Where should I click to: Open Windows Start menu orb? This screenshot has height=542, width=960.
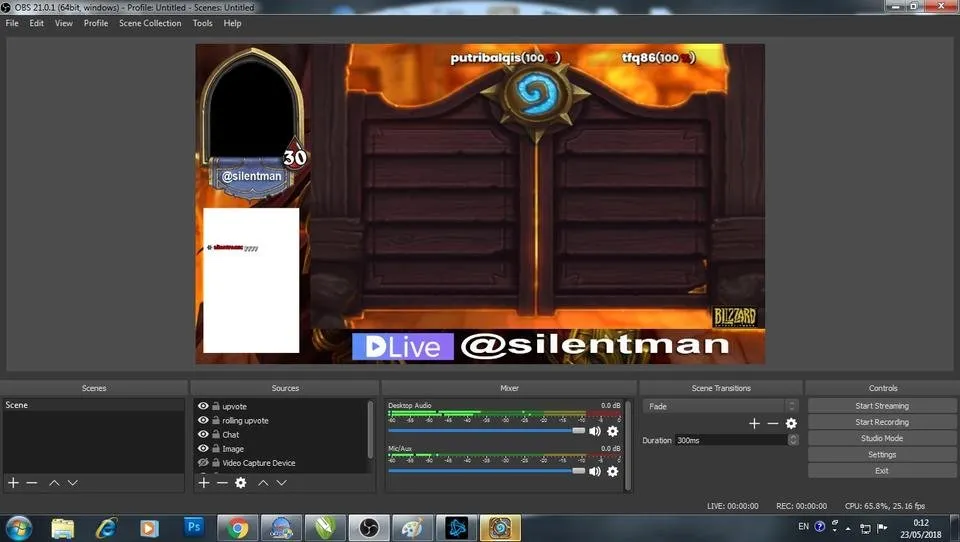(x=18, y=528)
